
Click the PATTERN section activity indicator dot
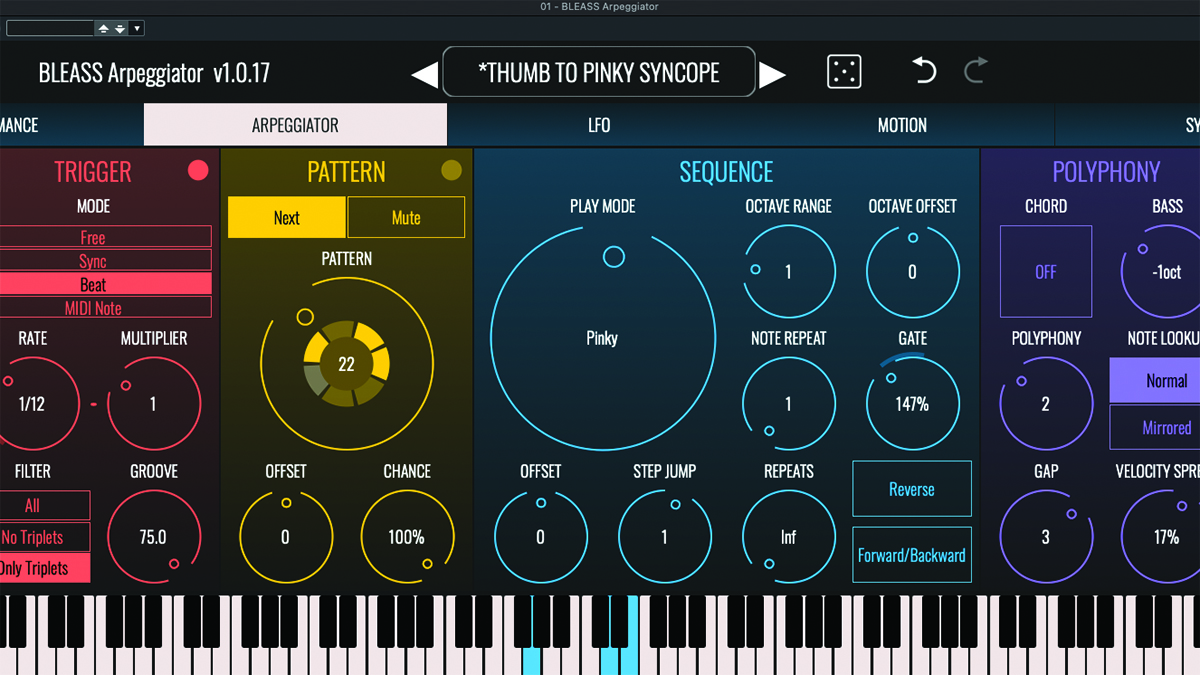pos(450,169)
